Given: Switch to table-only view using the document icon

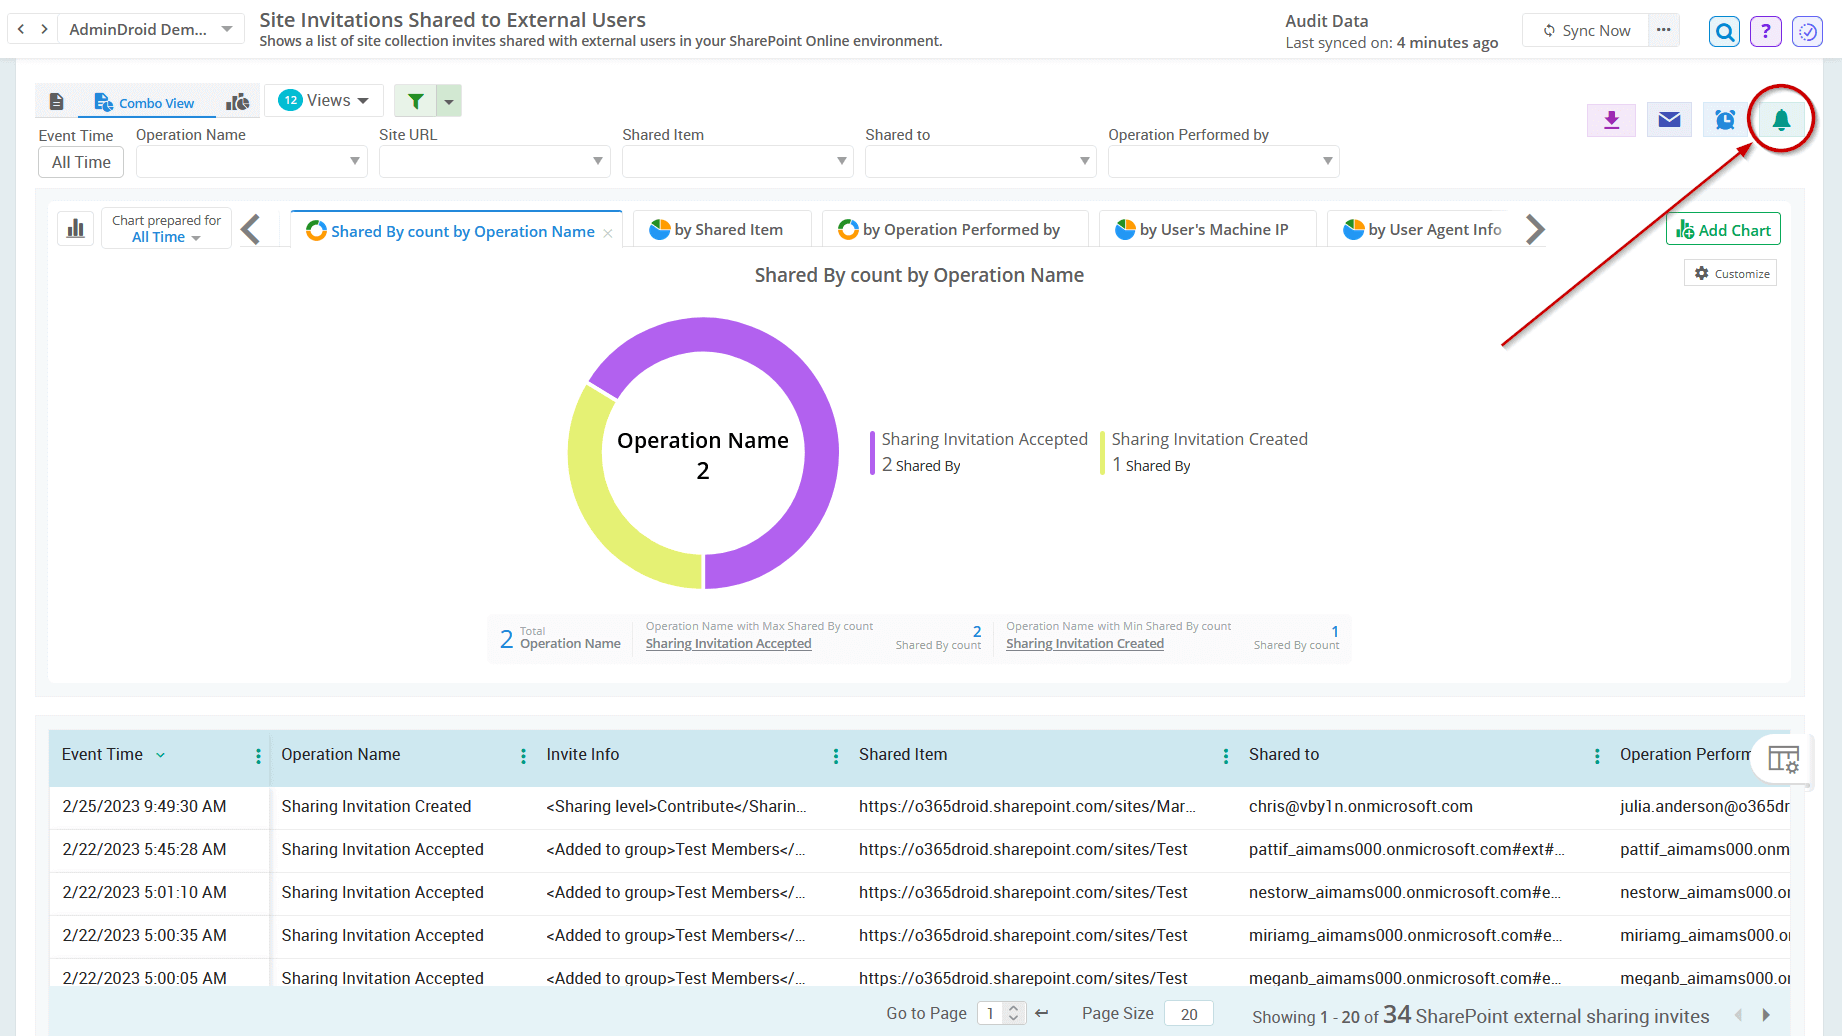Looking at the screenshot, I should pos(56,100).
